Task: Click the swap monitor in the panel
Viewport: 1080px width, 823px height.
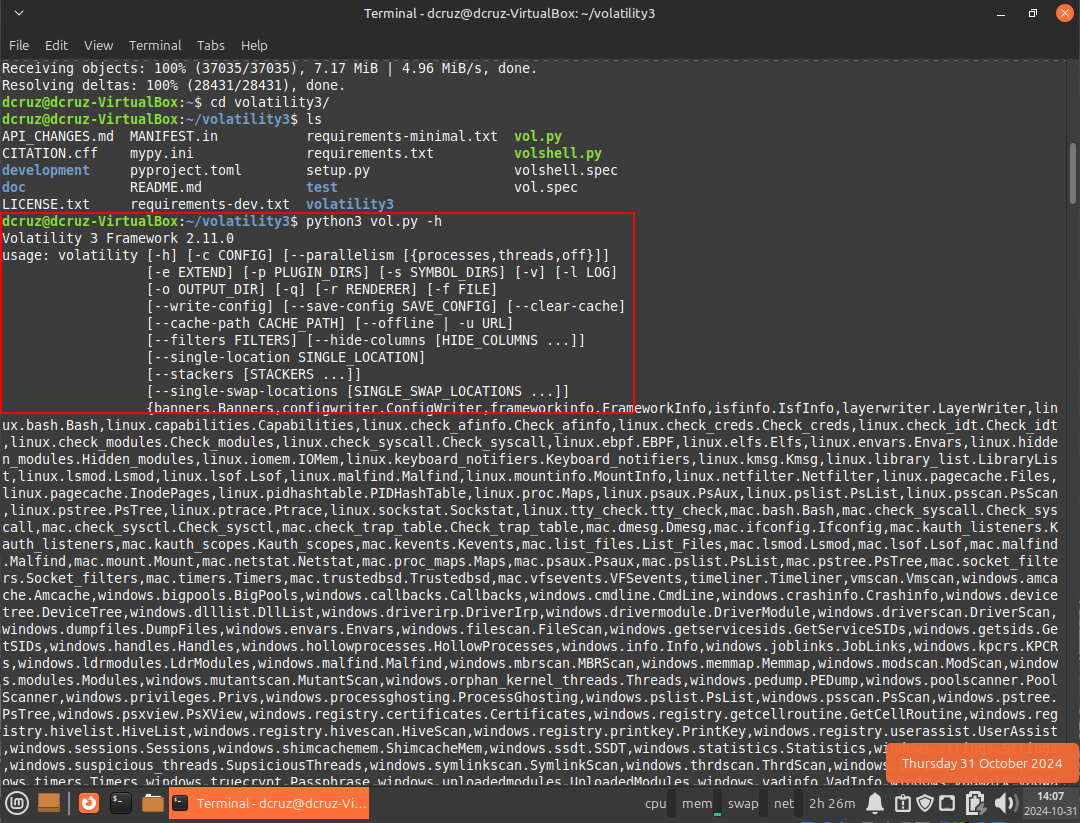Action: pos(747,803)
